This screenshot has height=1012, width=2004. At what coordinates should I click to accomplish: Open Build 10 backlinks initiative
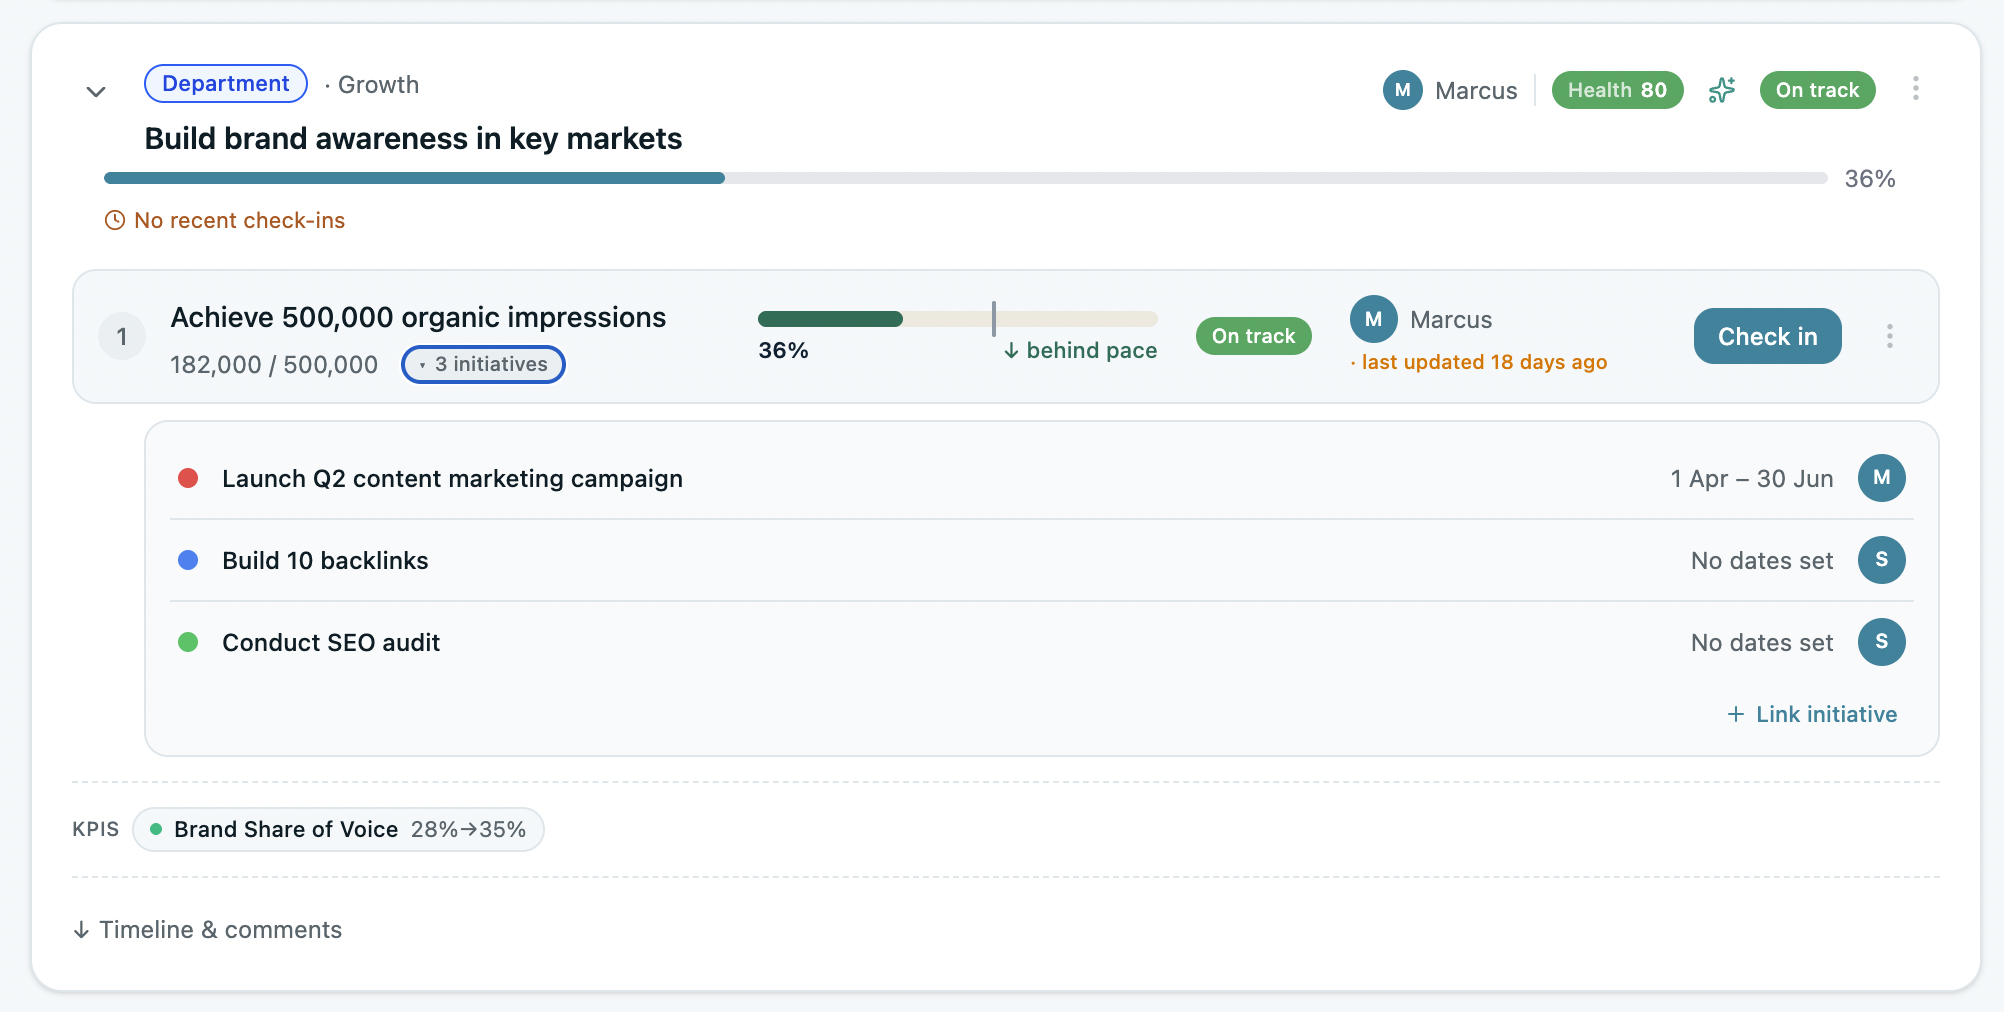[325, 561]
